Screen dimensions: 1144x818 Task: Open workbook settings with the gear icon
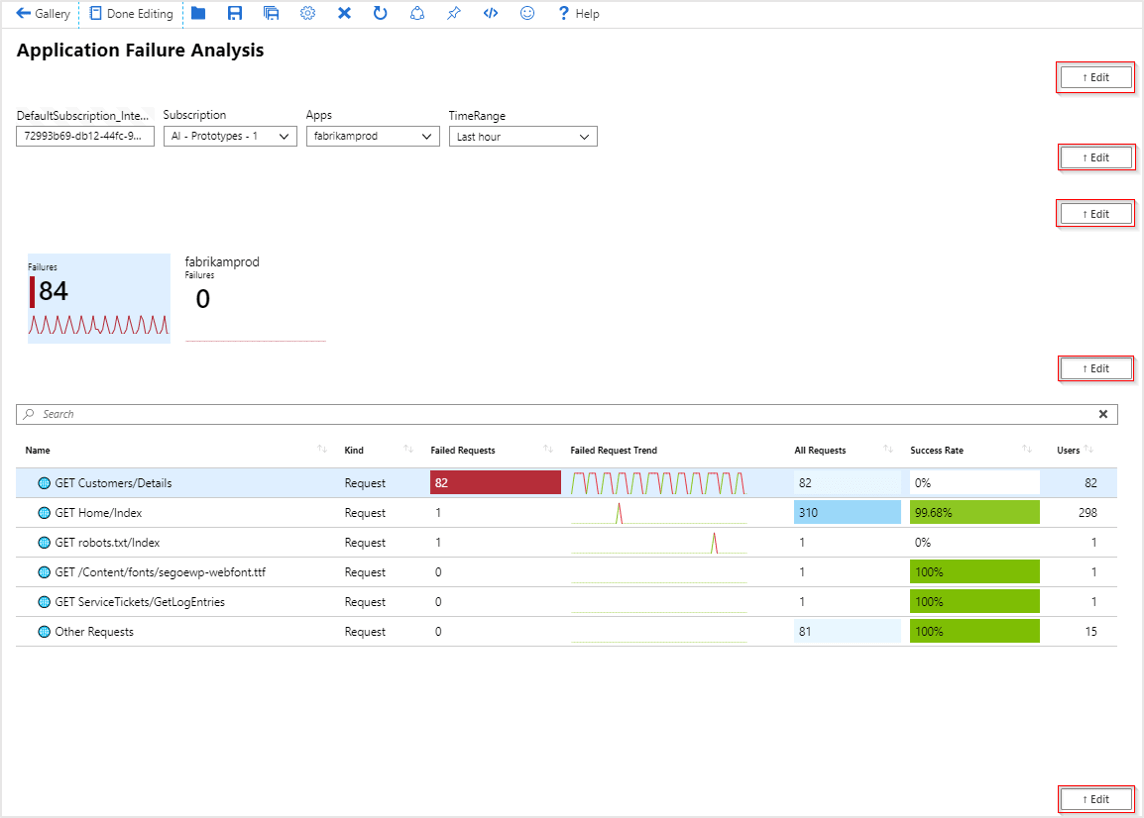pyautogui.click(x=307, y=13)
